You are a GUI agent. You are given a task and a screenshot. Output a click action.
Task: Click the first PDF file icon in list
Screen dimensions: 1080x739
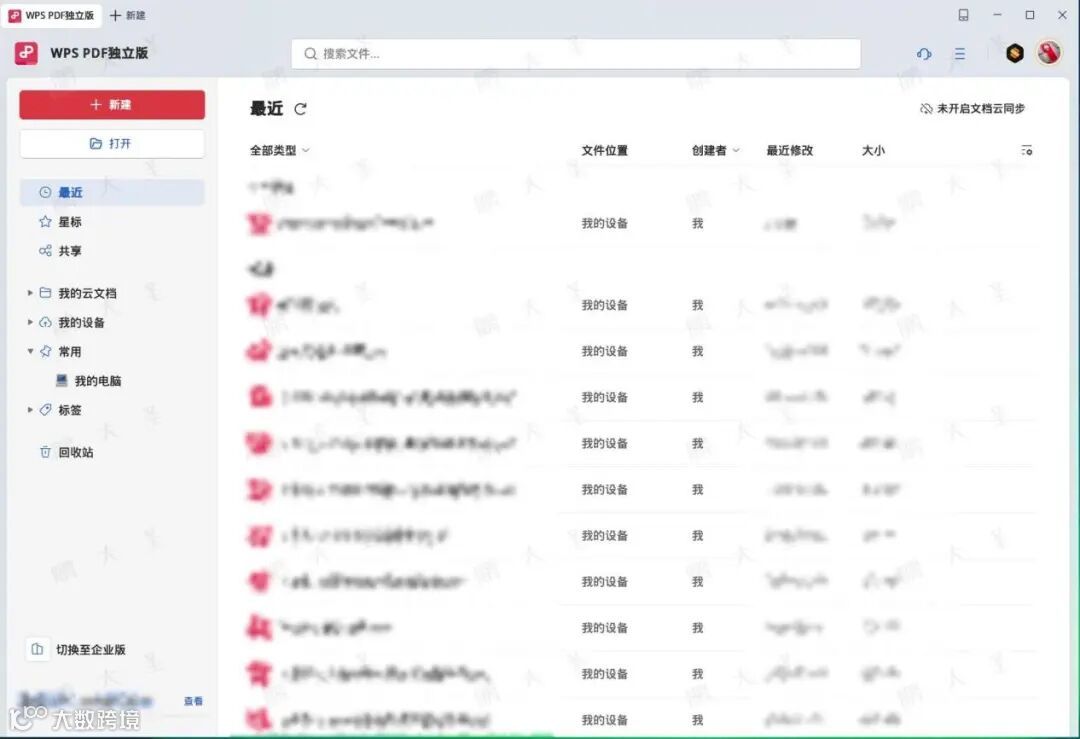(259, 223)
